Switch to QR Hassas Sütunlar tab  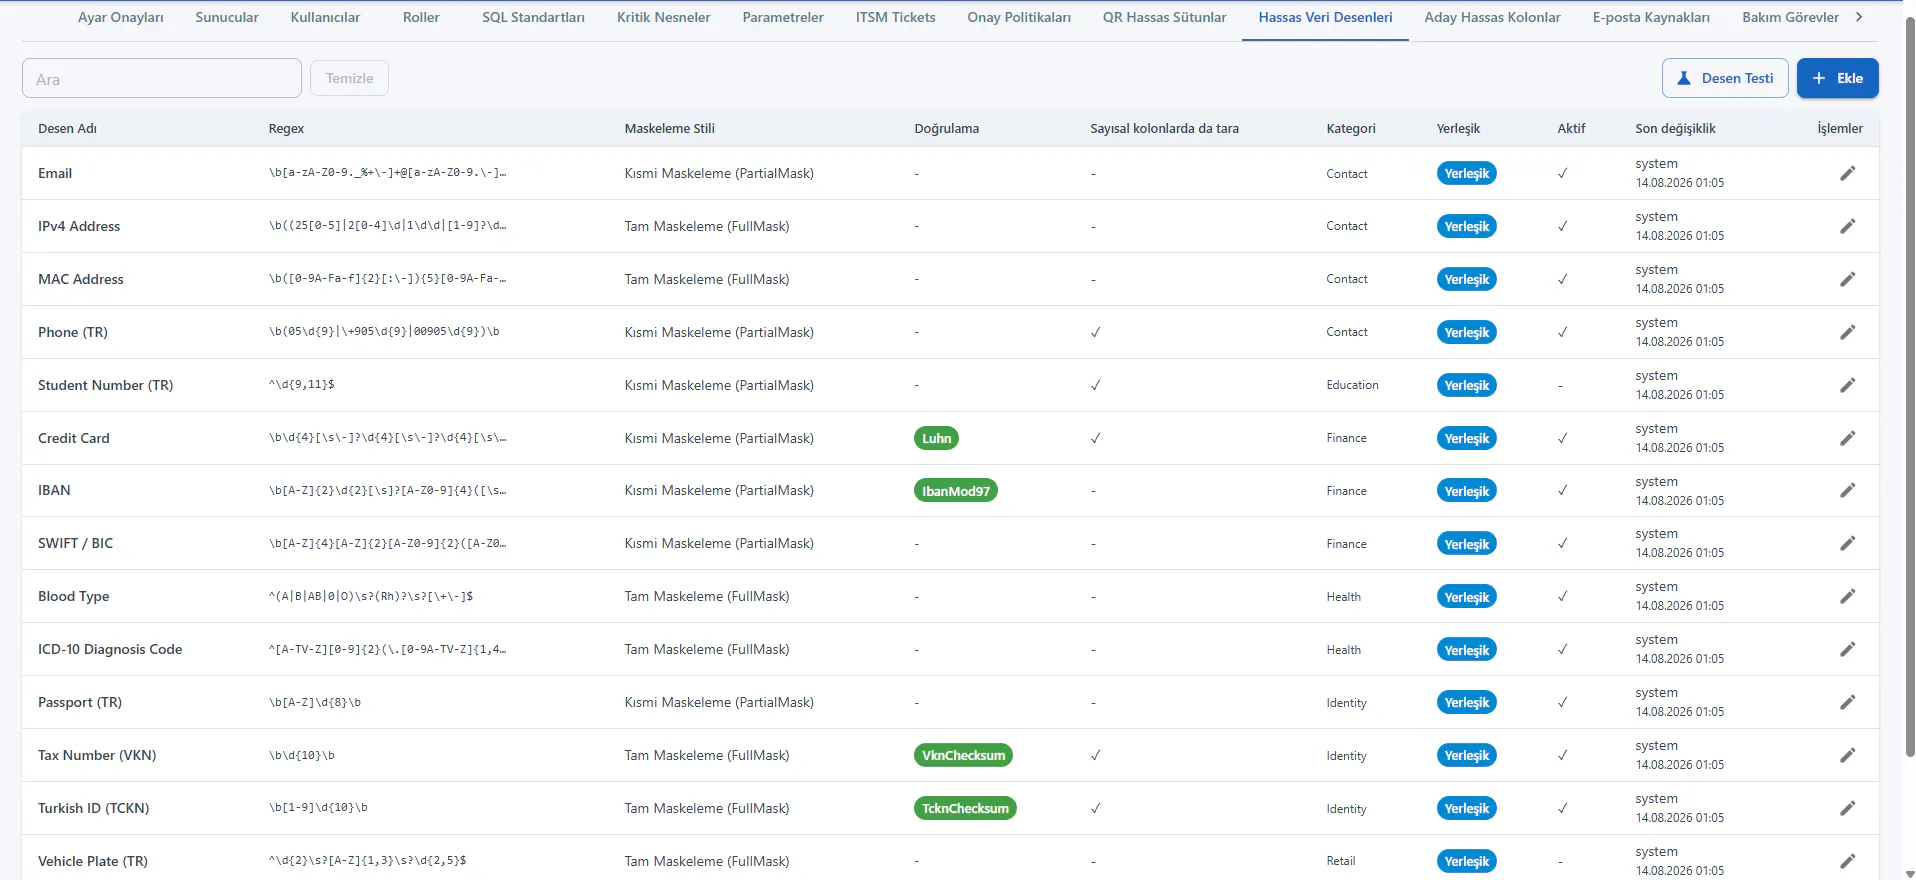tap(1164, 17)
